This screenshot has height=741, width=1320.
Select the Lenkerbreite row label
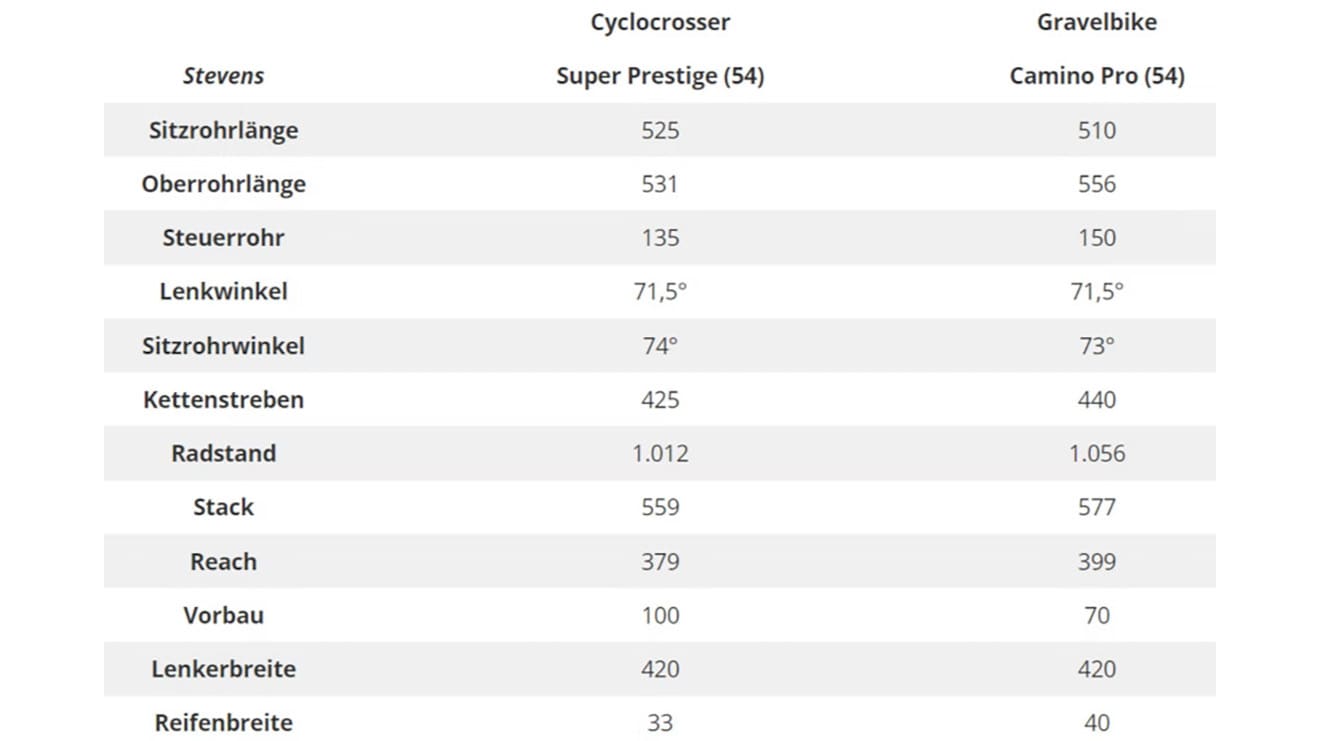[223, 669]
